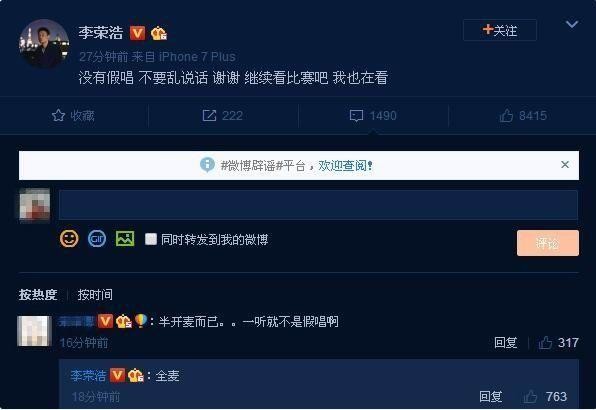The image size is (596, 410).
Task: Sort comments by 按时间
Action: coord(95,294)
